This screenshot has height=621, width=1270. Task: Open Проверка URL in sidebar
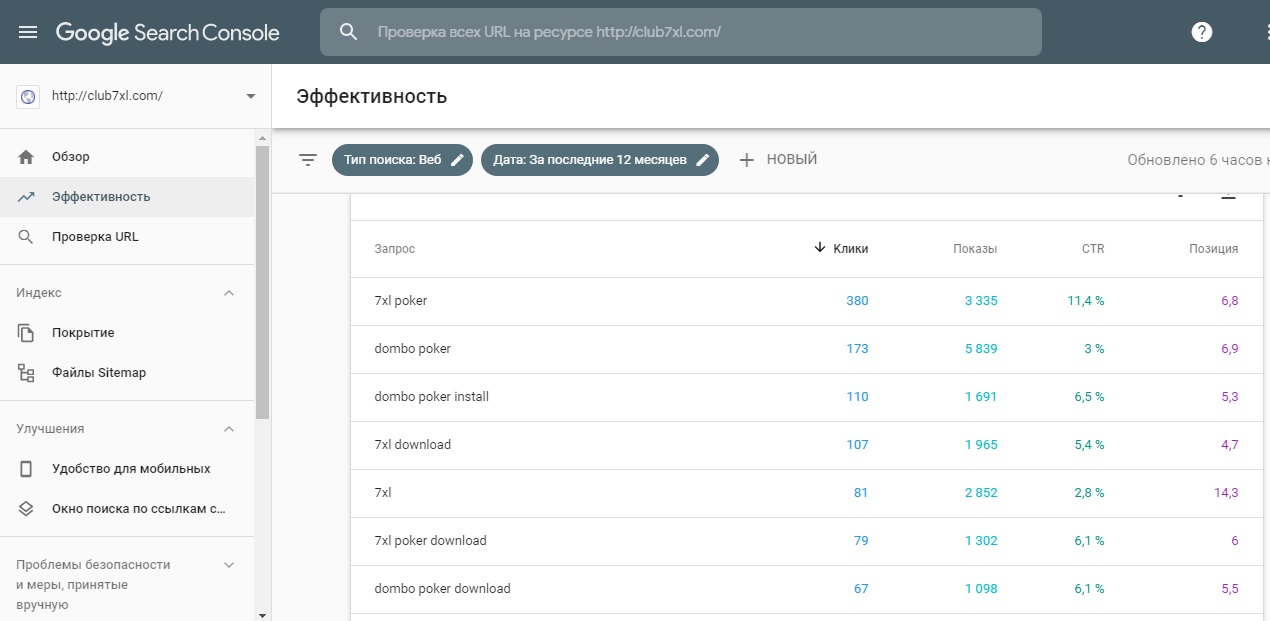127,237
